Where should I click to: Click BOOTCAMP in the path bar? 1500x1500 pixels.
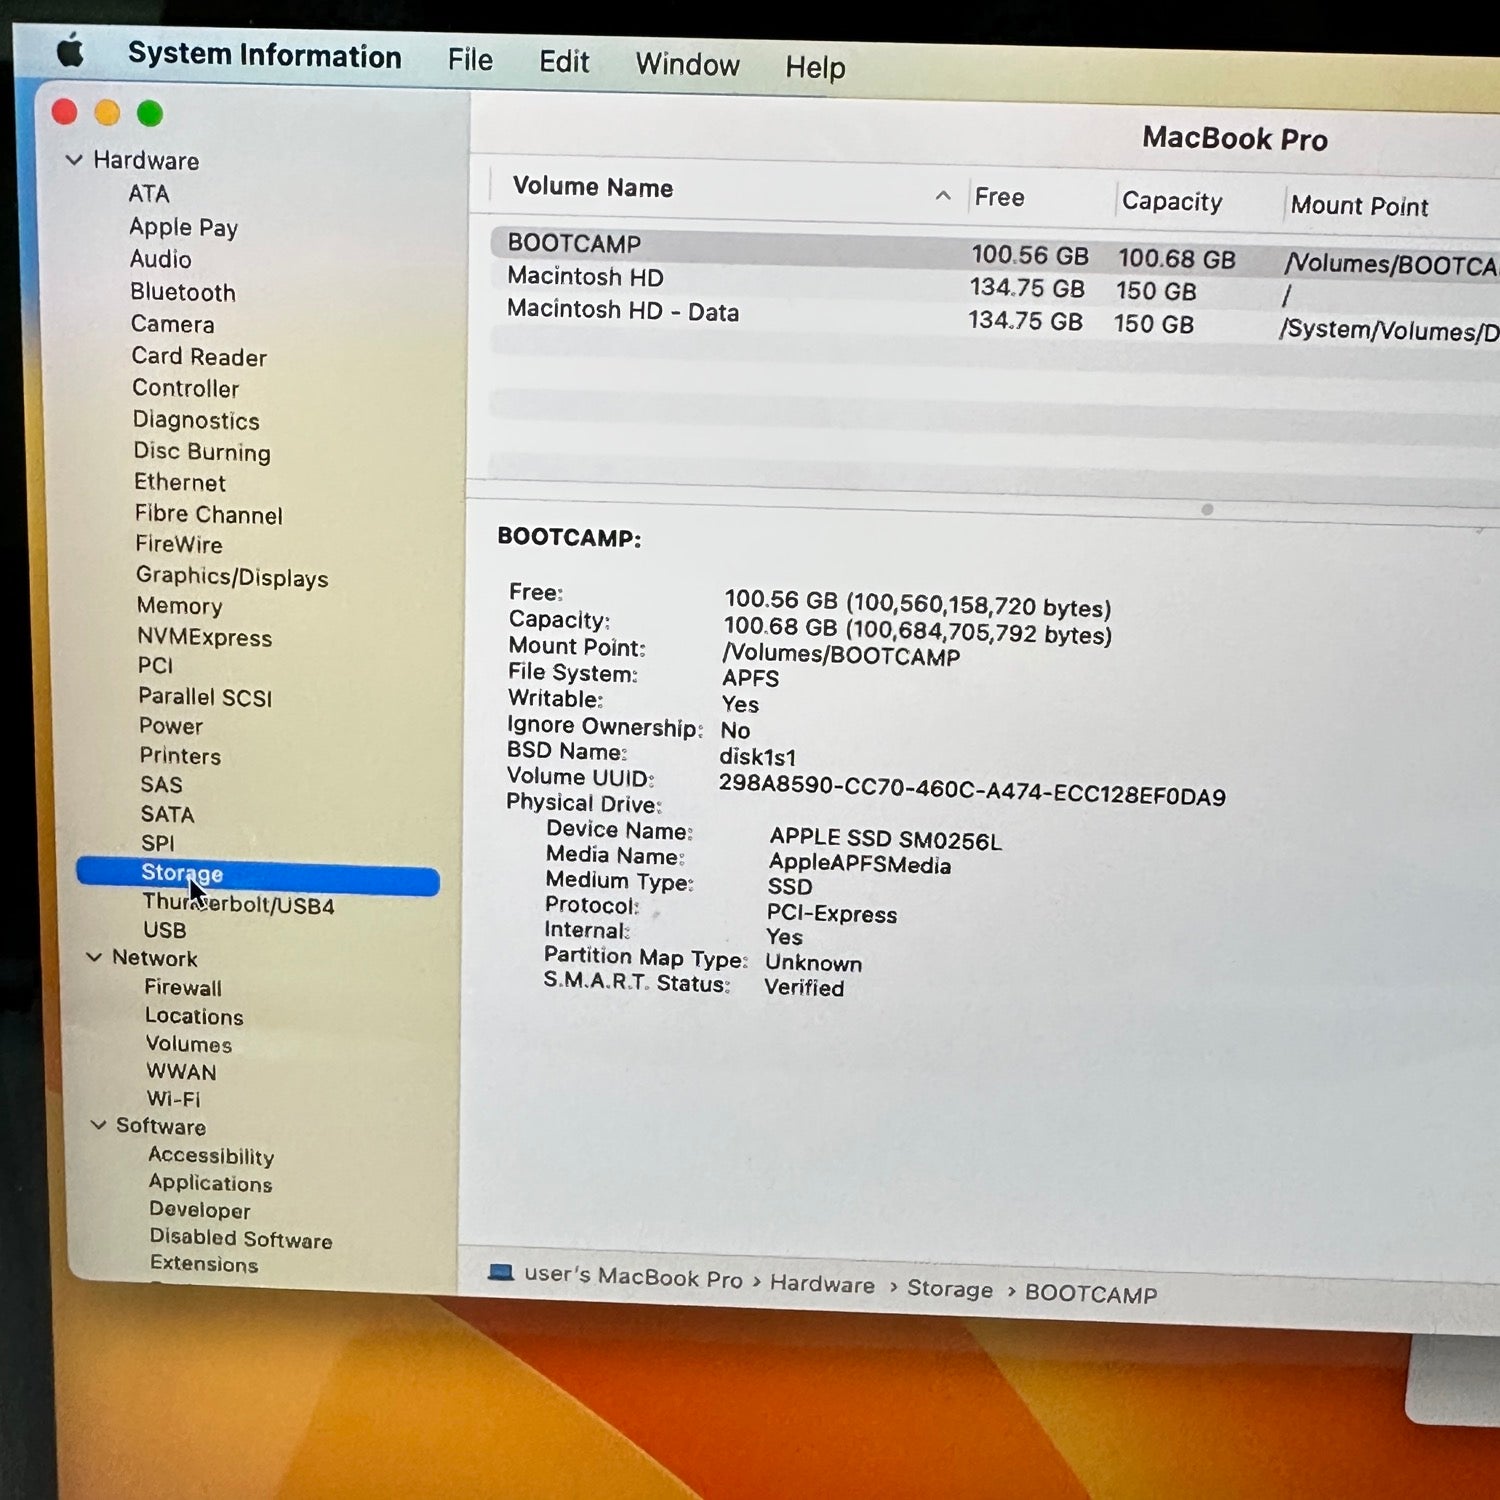click(1091, 1294)
